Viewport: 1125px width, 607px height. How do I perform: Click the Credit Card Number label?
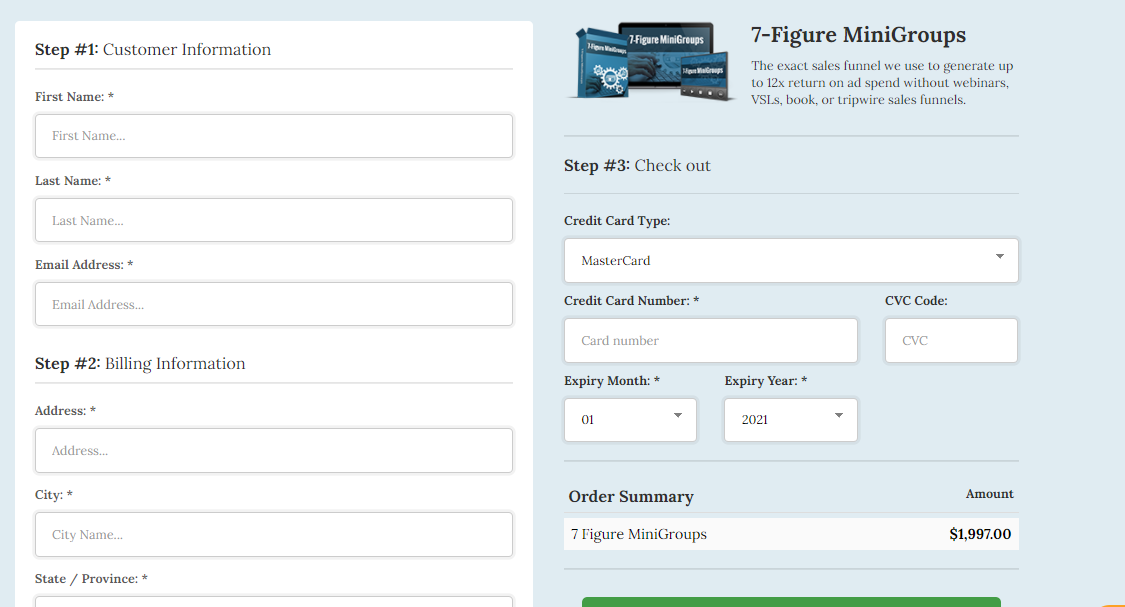pos(631,301)
